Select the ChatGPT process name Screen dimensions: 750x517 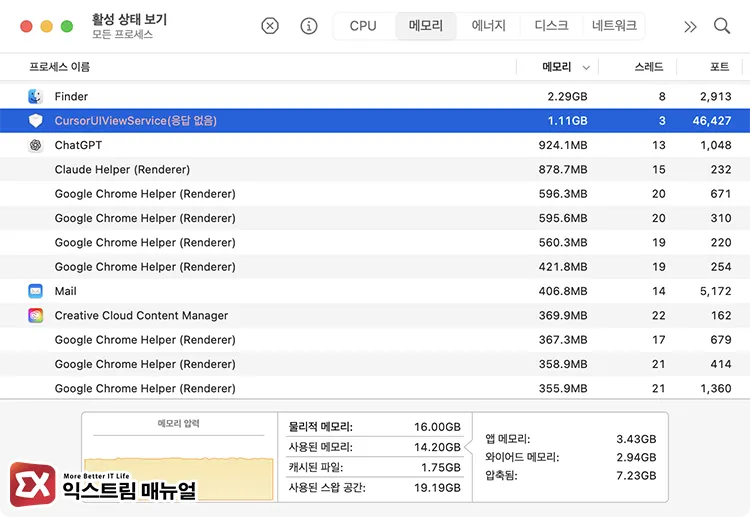pyautogui.click(x=78, y=145)
